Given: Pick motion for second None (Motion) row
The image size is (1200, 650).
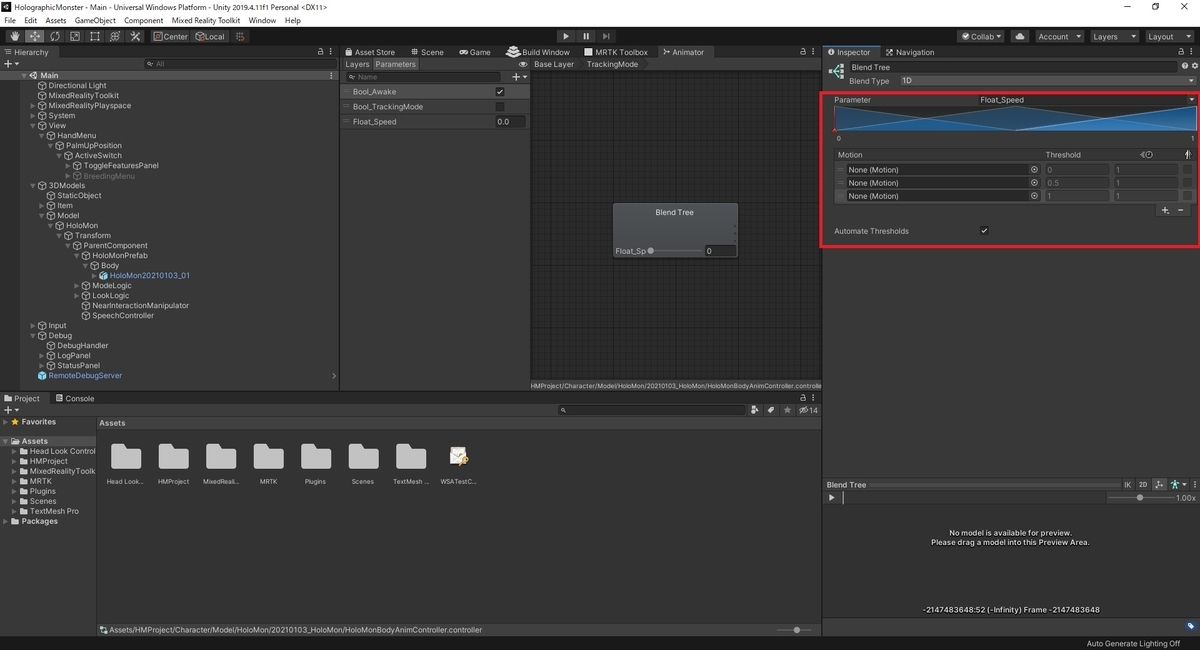Looking at the screenshot, I should click(1034, 183).
